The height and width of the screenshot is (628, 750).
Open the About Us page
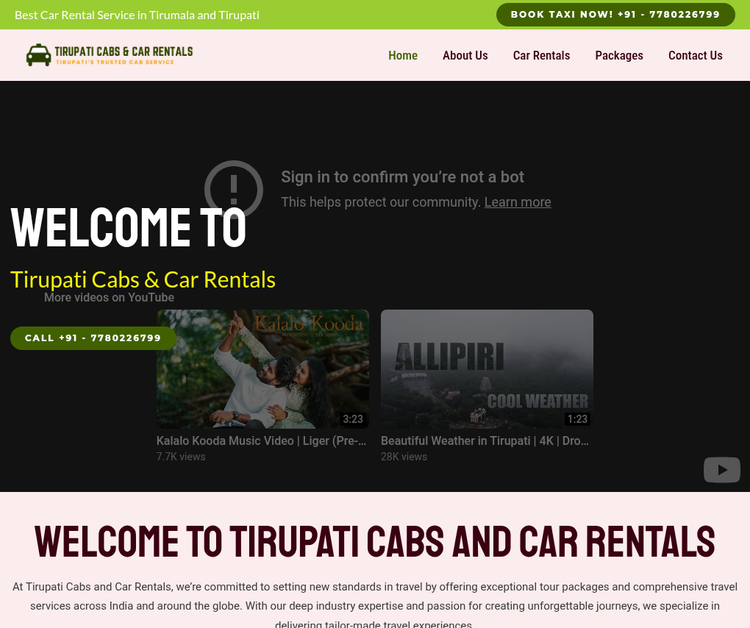click(465, 56)
